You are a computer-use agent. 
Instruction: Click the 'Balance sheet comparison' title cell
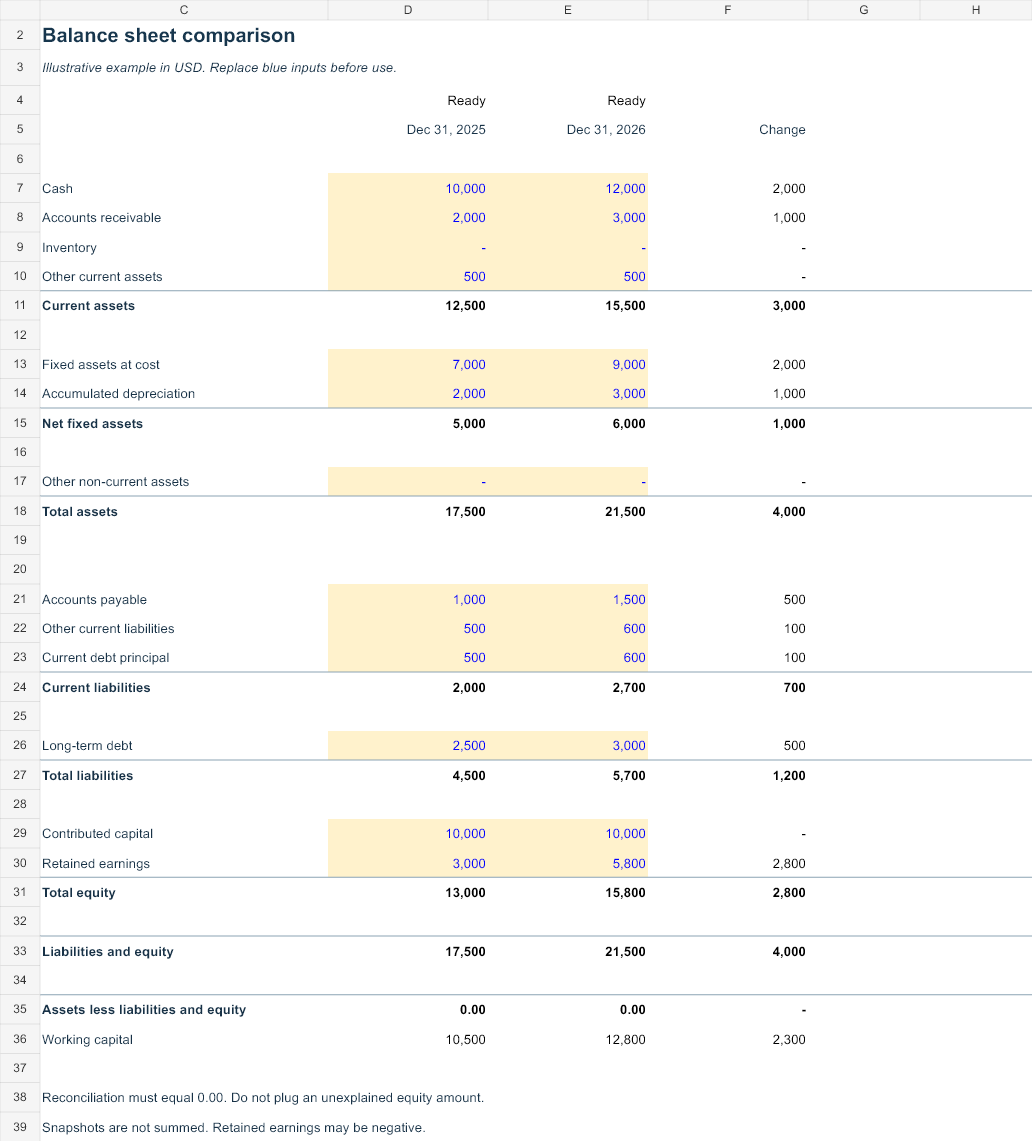[169, 35]
